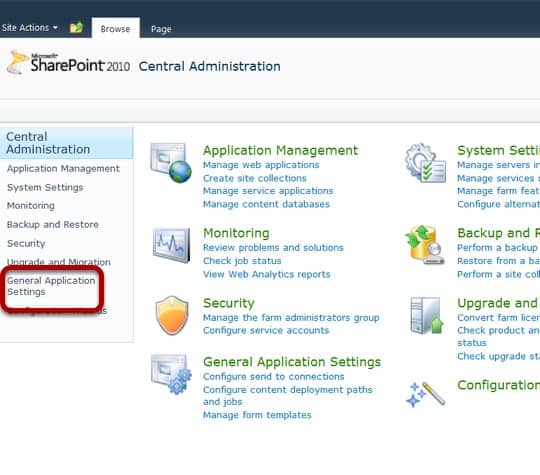The image size is (540, 475).
Task: Click the Monitoring chart icon
Action: tap(171, 245)
